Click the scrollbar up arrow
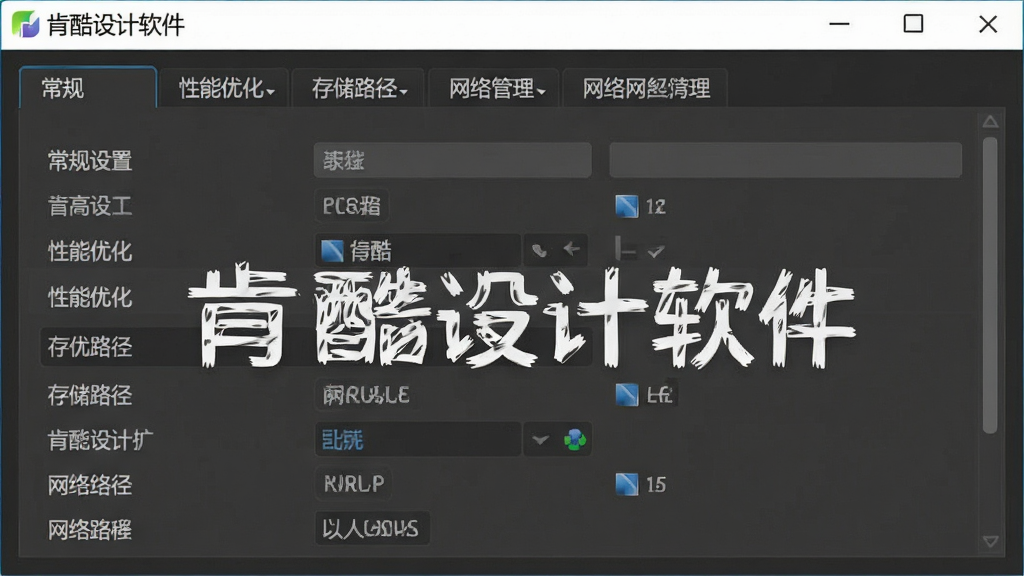1024x576 pixels. point(990,121)
